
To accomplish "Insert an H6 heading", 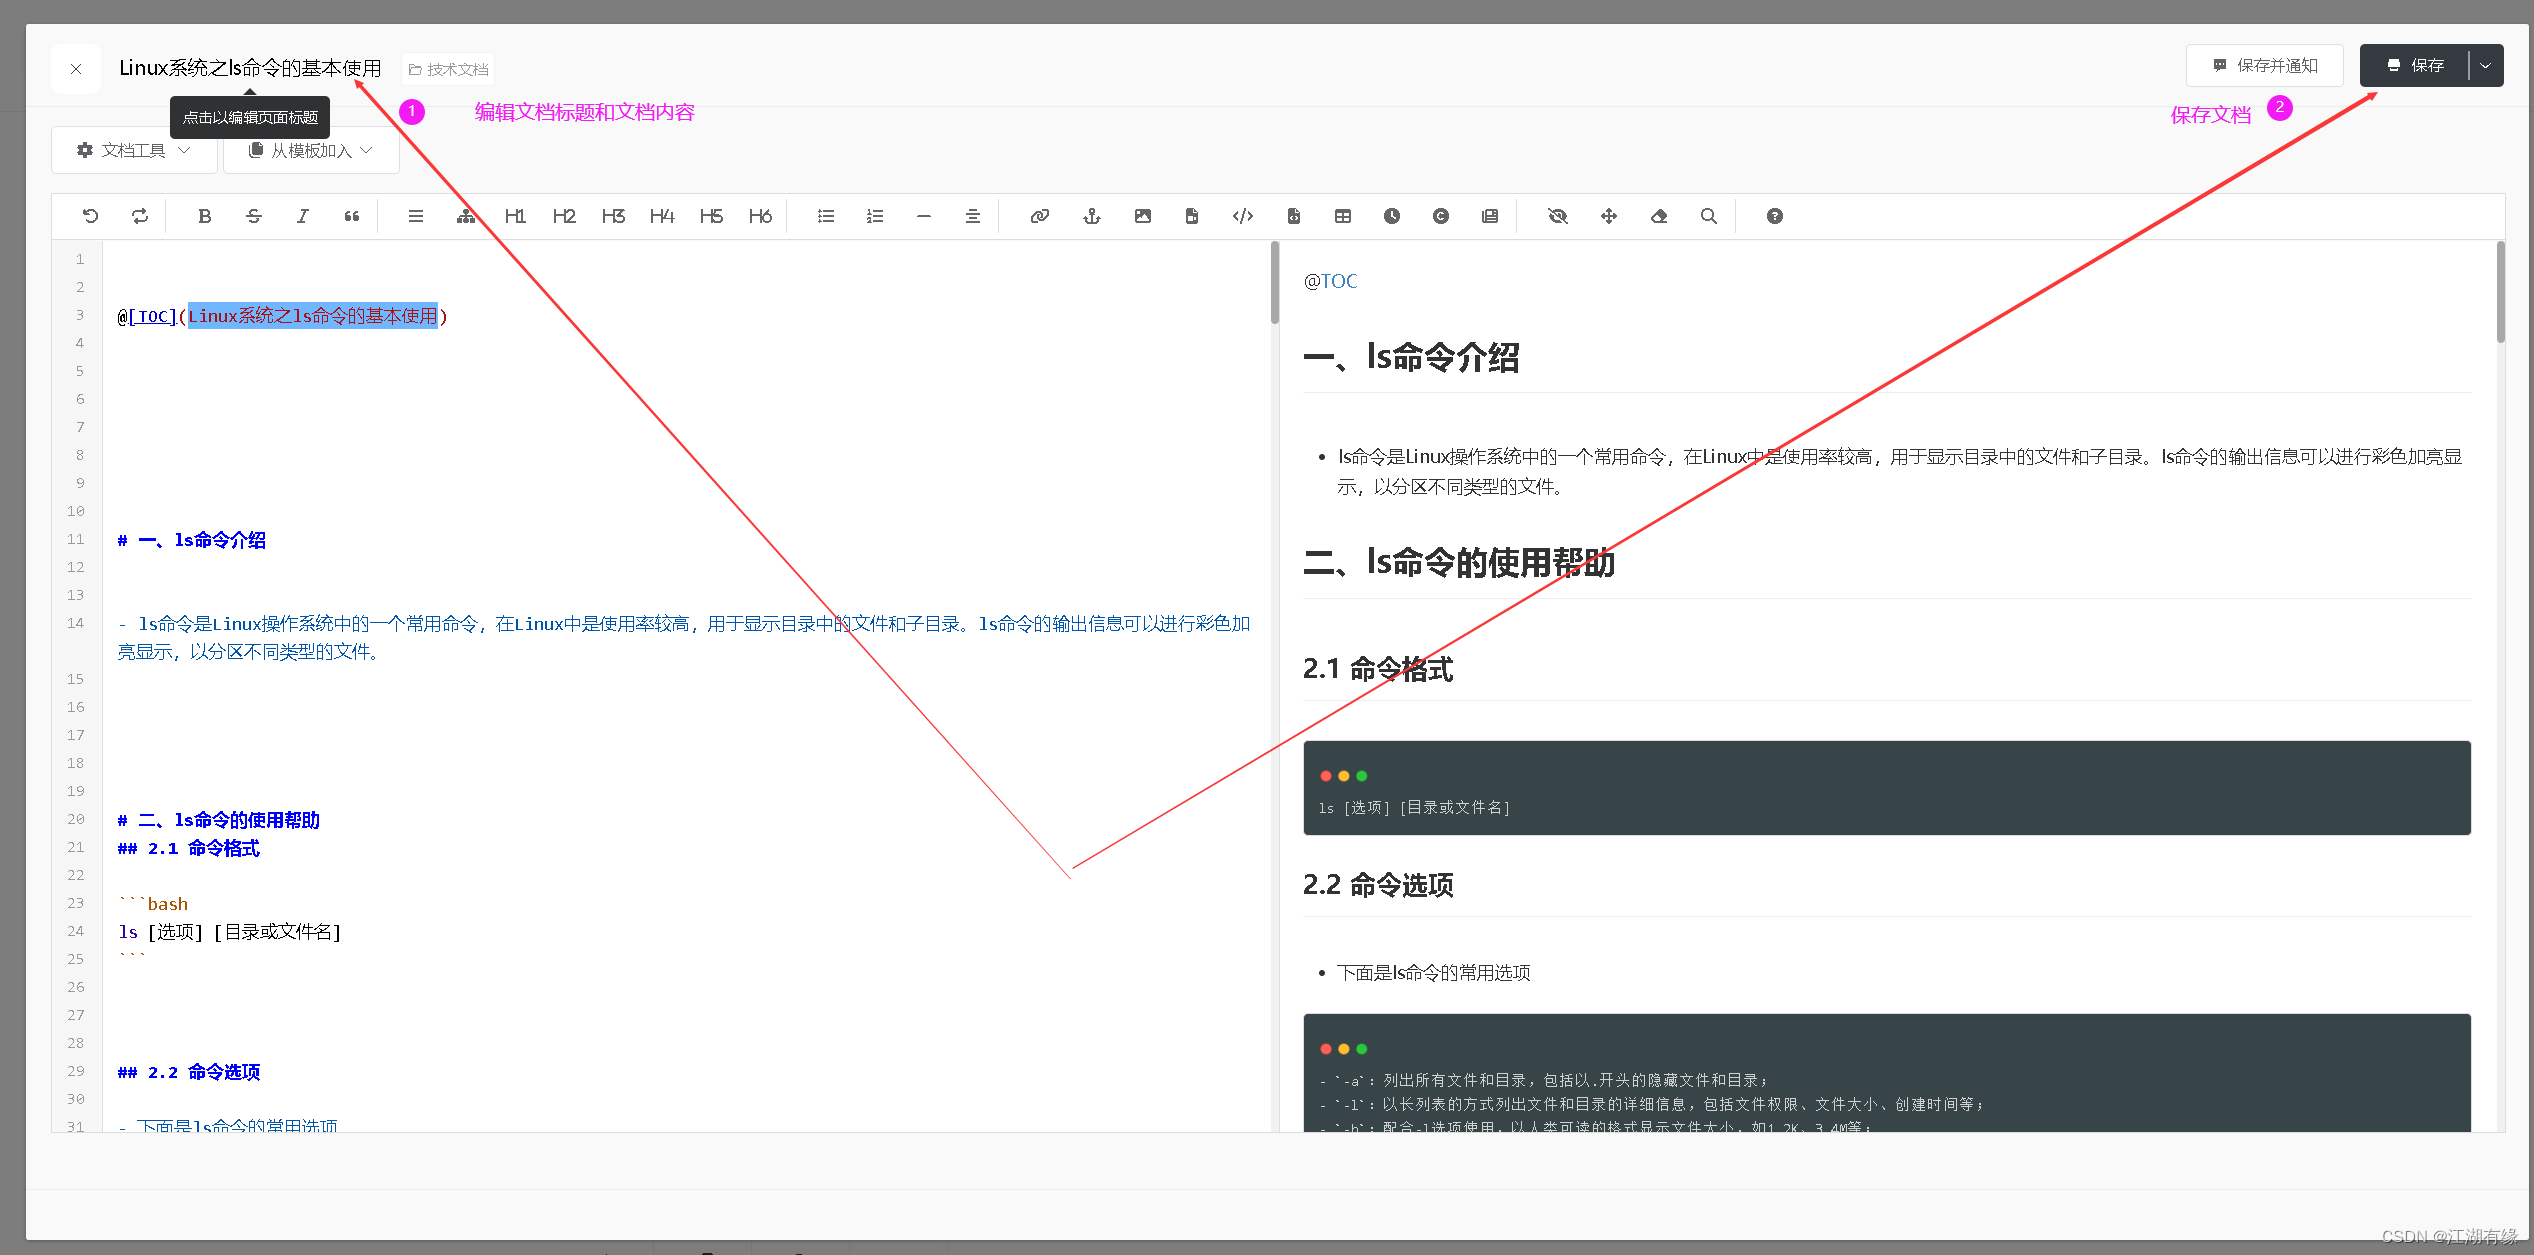I will pyautogui.click(x=760, y=216).
